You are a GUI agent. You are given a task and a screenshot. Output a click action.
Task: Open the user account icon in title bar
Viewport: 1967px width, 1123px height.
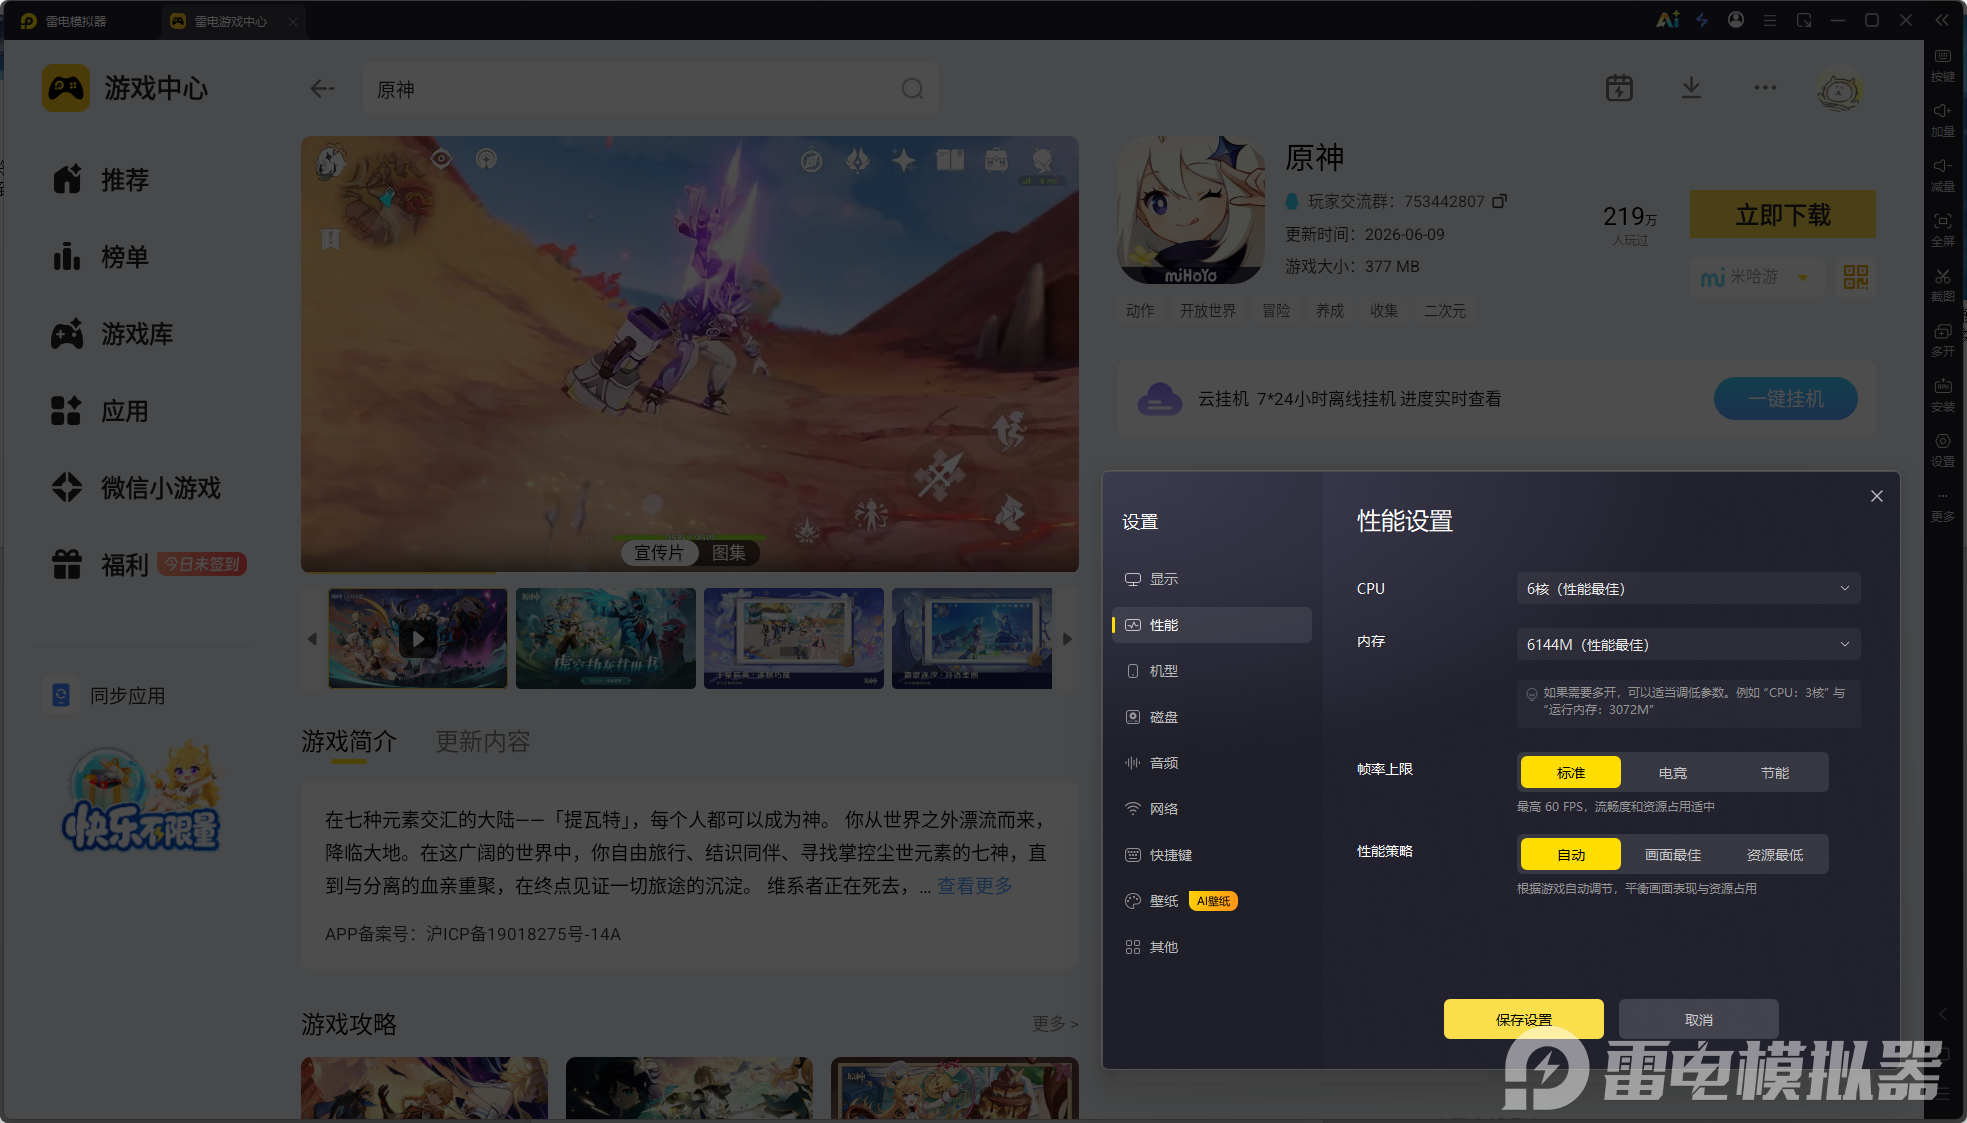pos(1736,20)
